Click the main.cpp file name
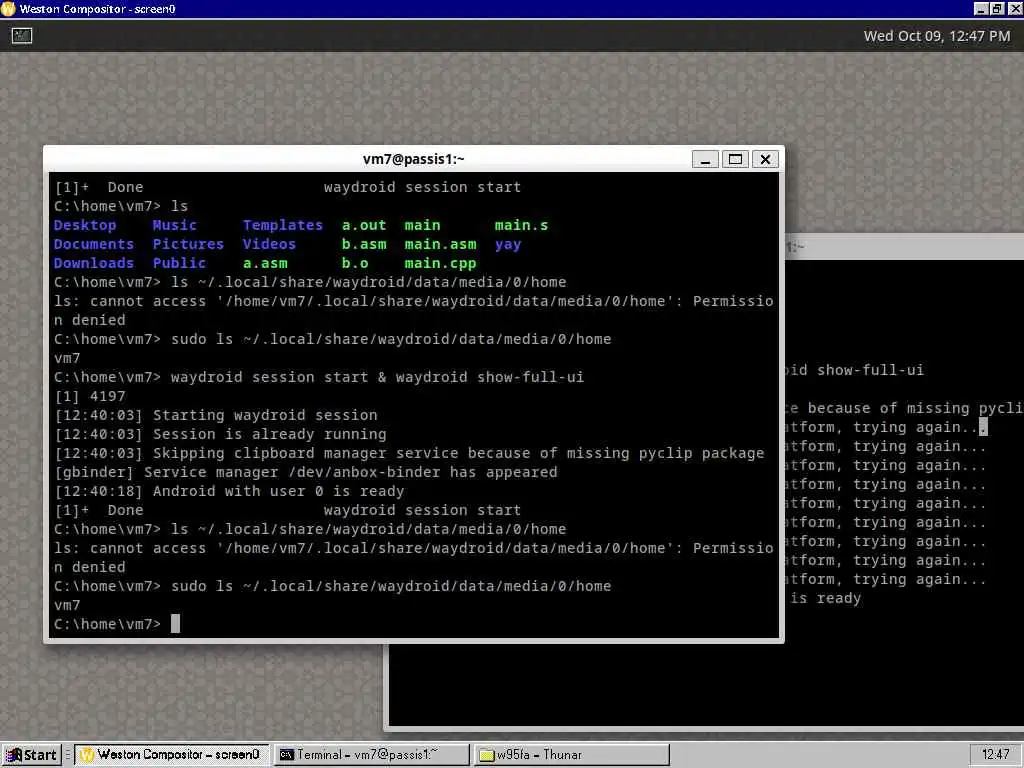Image resolution: width=1024 pixels, height=768 pixels. tap(440, 263)
